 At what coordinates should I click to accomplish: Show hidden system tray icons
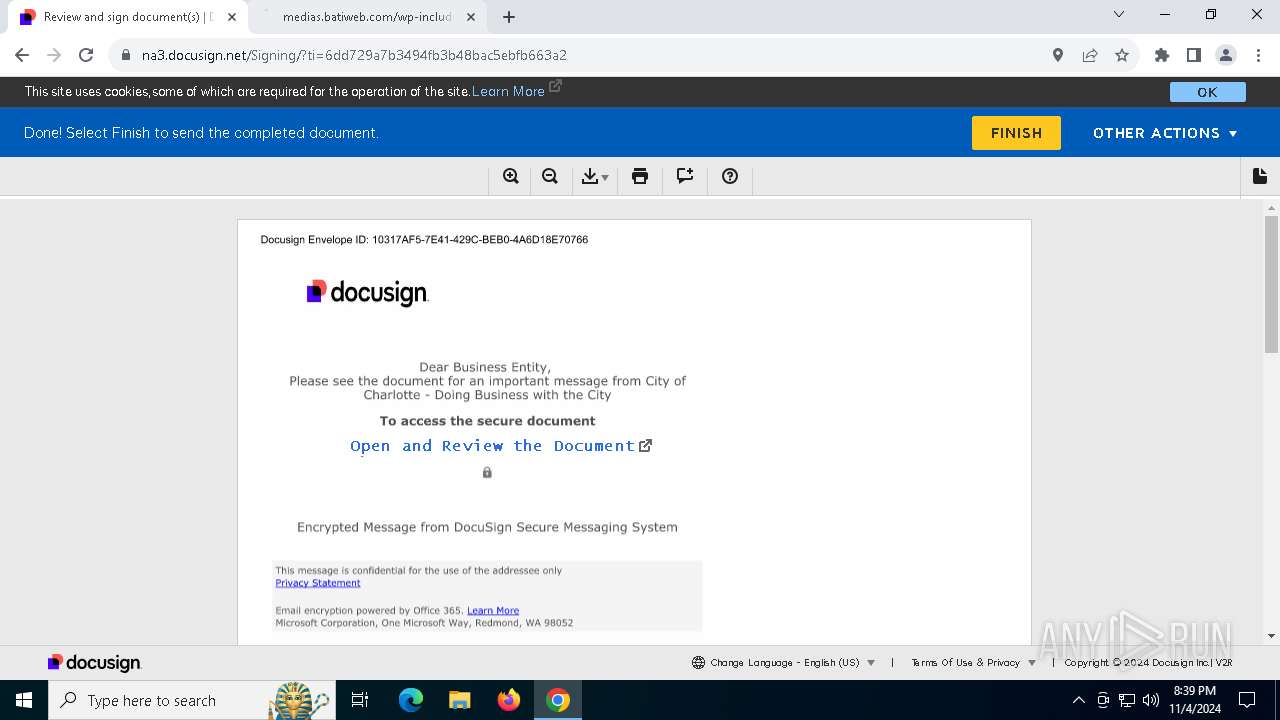click(x=1078, y=700)
